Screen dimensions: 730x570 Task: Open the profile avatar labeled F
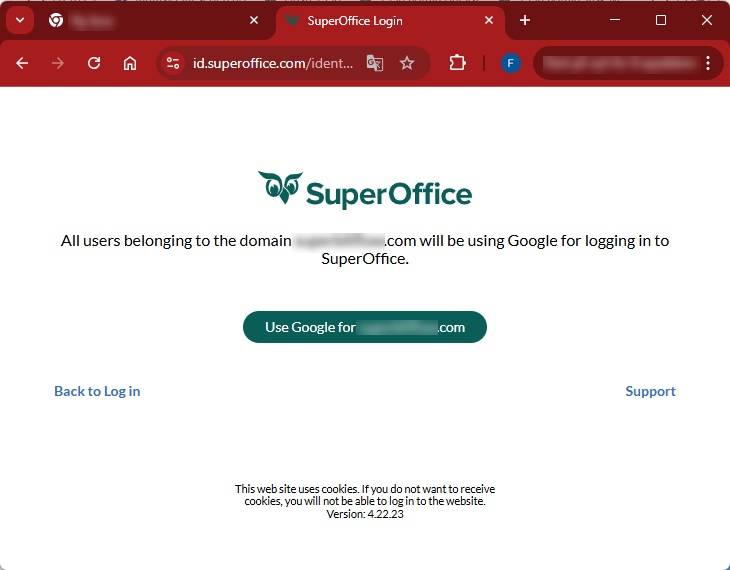point(511,63)
